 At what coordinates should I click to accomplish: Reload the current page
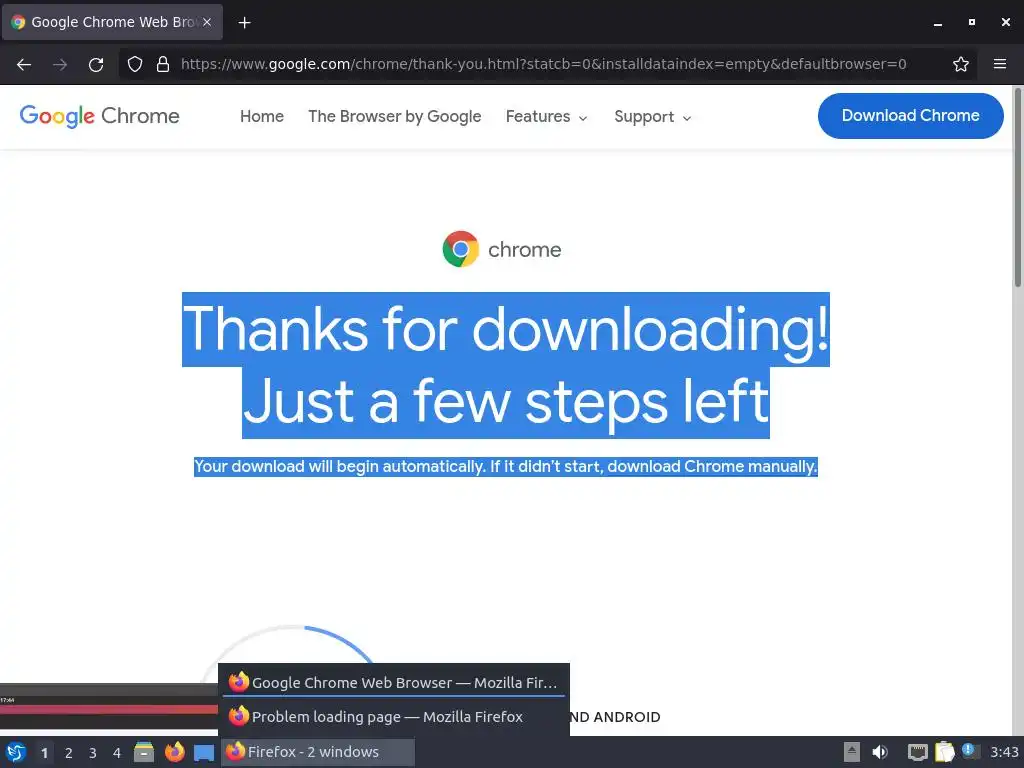(x=96, y=64)
